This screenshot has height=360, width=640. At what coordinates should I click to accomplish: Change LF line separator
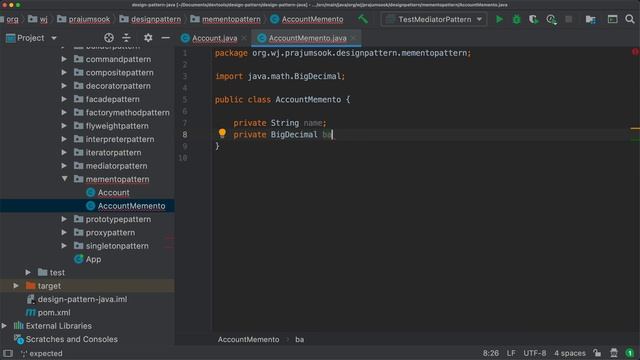511,353
